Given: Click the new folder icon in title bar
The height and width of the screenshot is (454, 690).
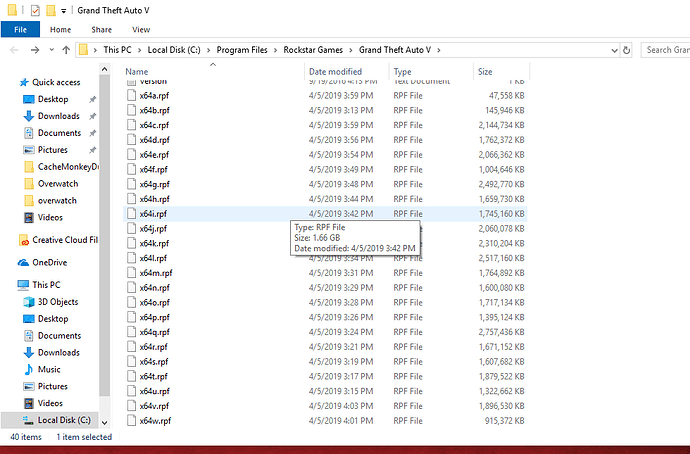Looking at the screenshot, I should 51,10.
